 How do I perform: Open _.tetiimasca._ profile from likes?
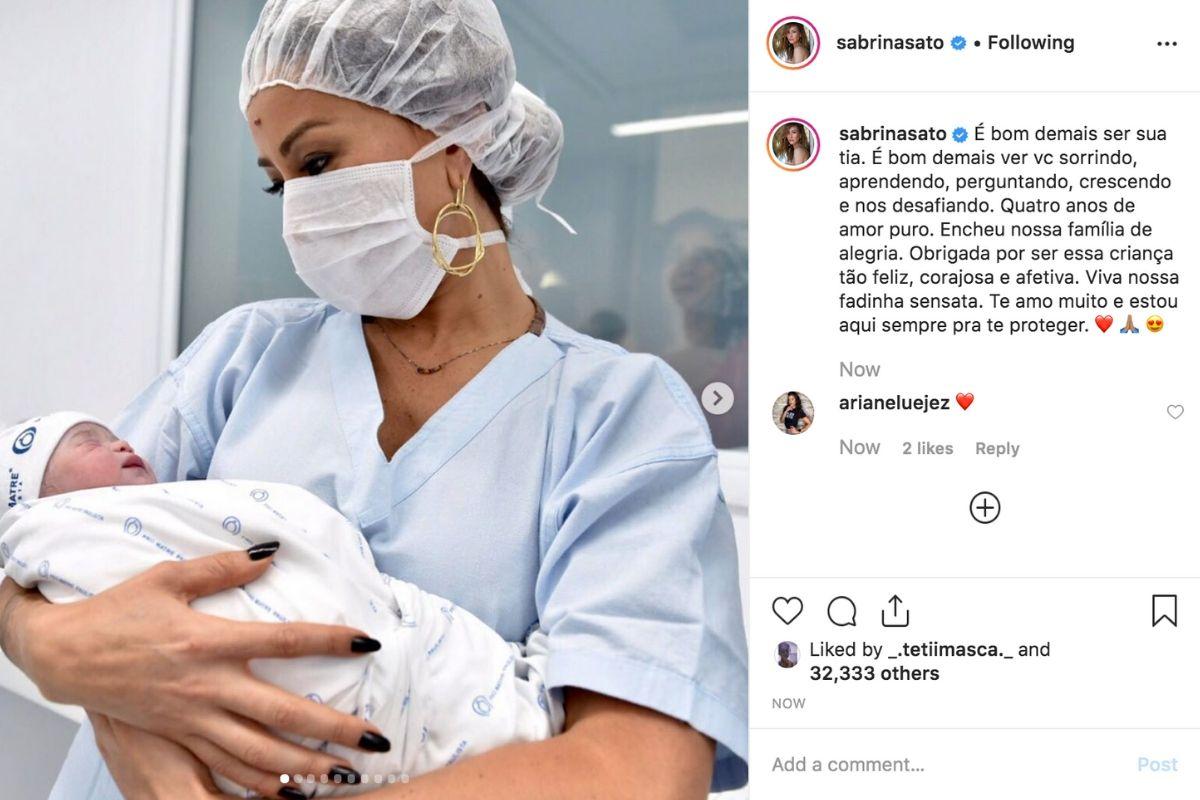[x=951, y=650]
